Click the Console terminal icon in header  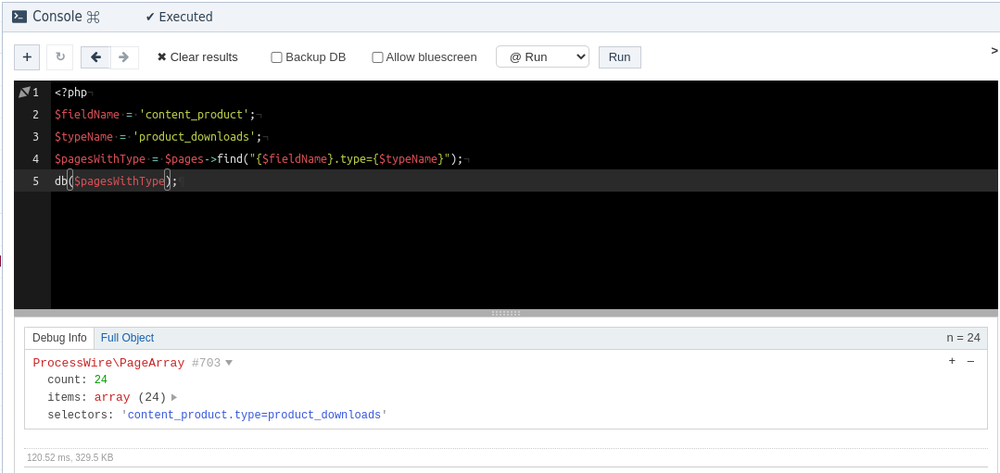pos(19,17)
